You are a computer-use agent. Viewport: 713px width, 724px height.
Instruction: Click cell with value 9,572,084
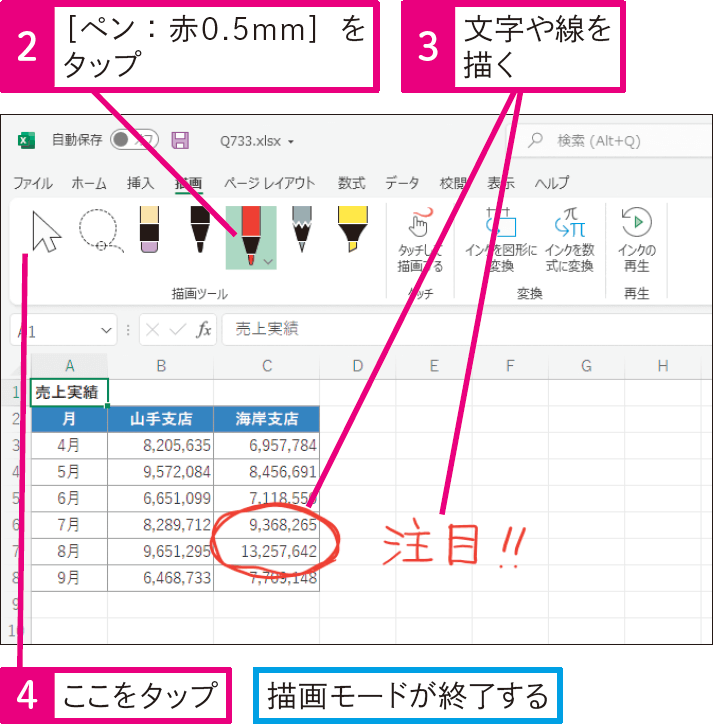coord(161,472)
